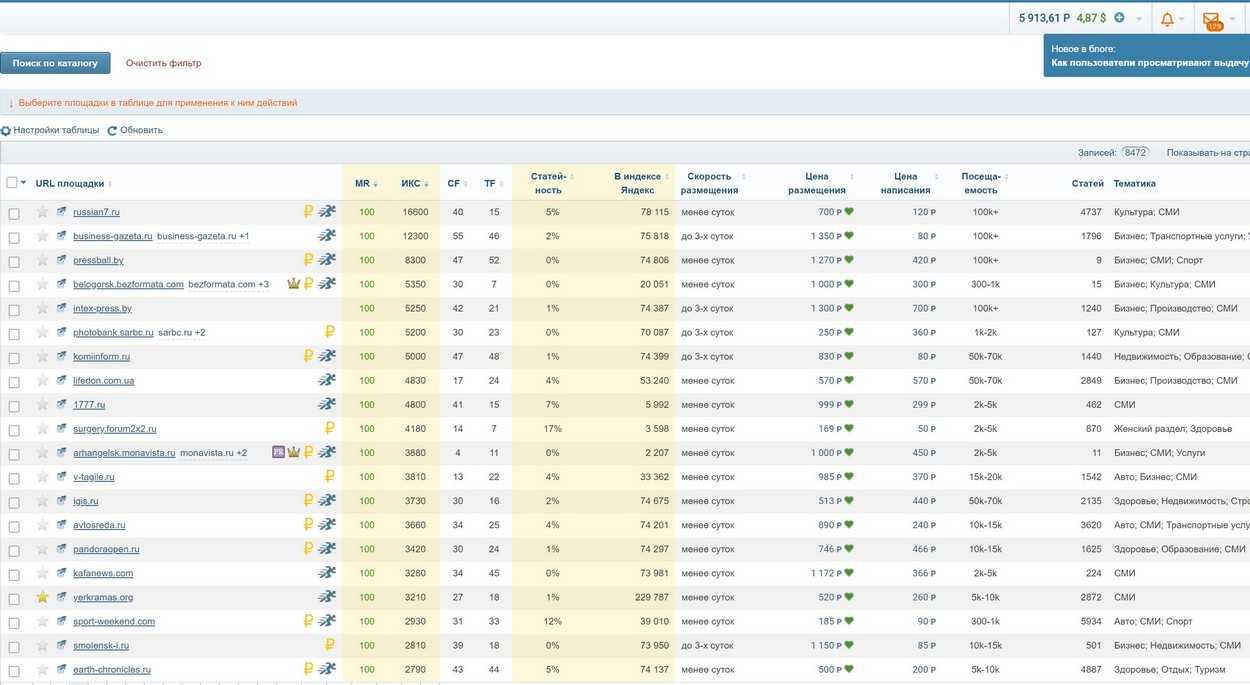Click the green heart beside price 700 ₽
This screenshot has width=1250, height=685.
pyautogui.click(x=849, y=212)
